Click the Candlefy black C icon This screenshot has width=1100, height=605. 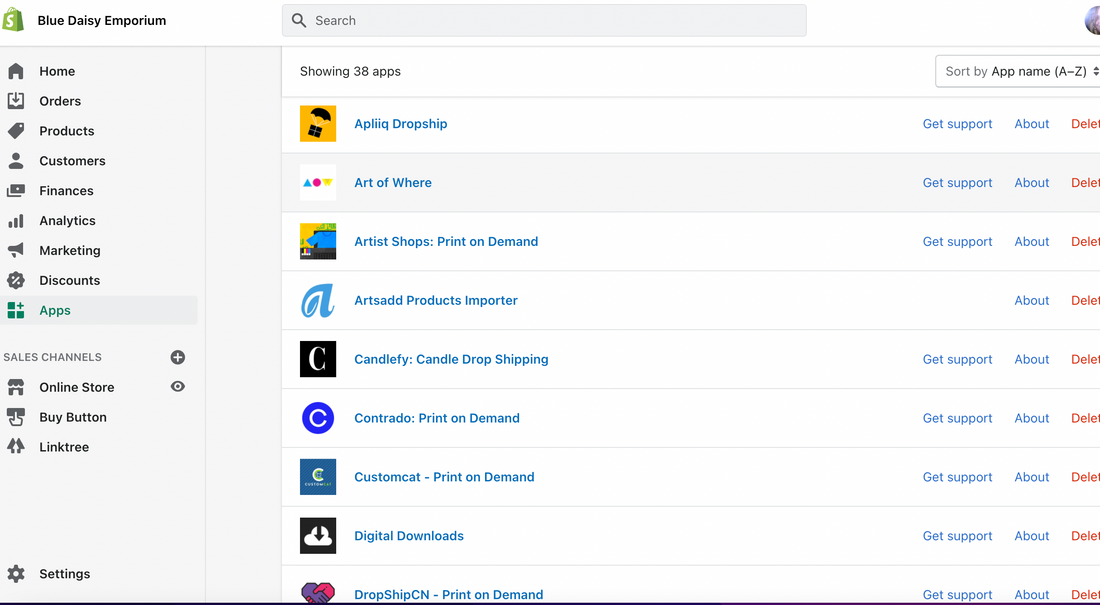tap(318, 359)
